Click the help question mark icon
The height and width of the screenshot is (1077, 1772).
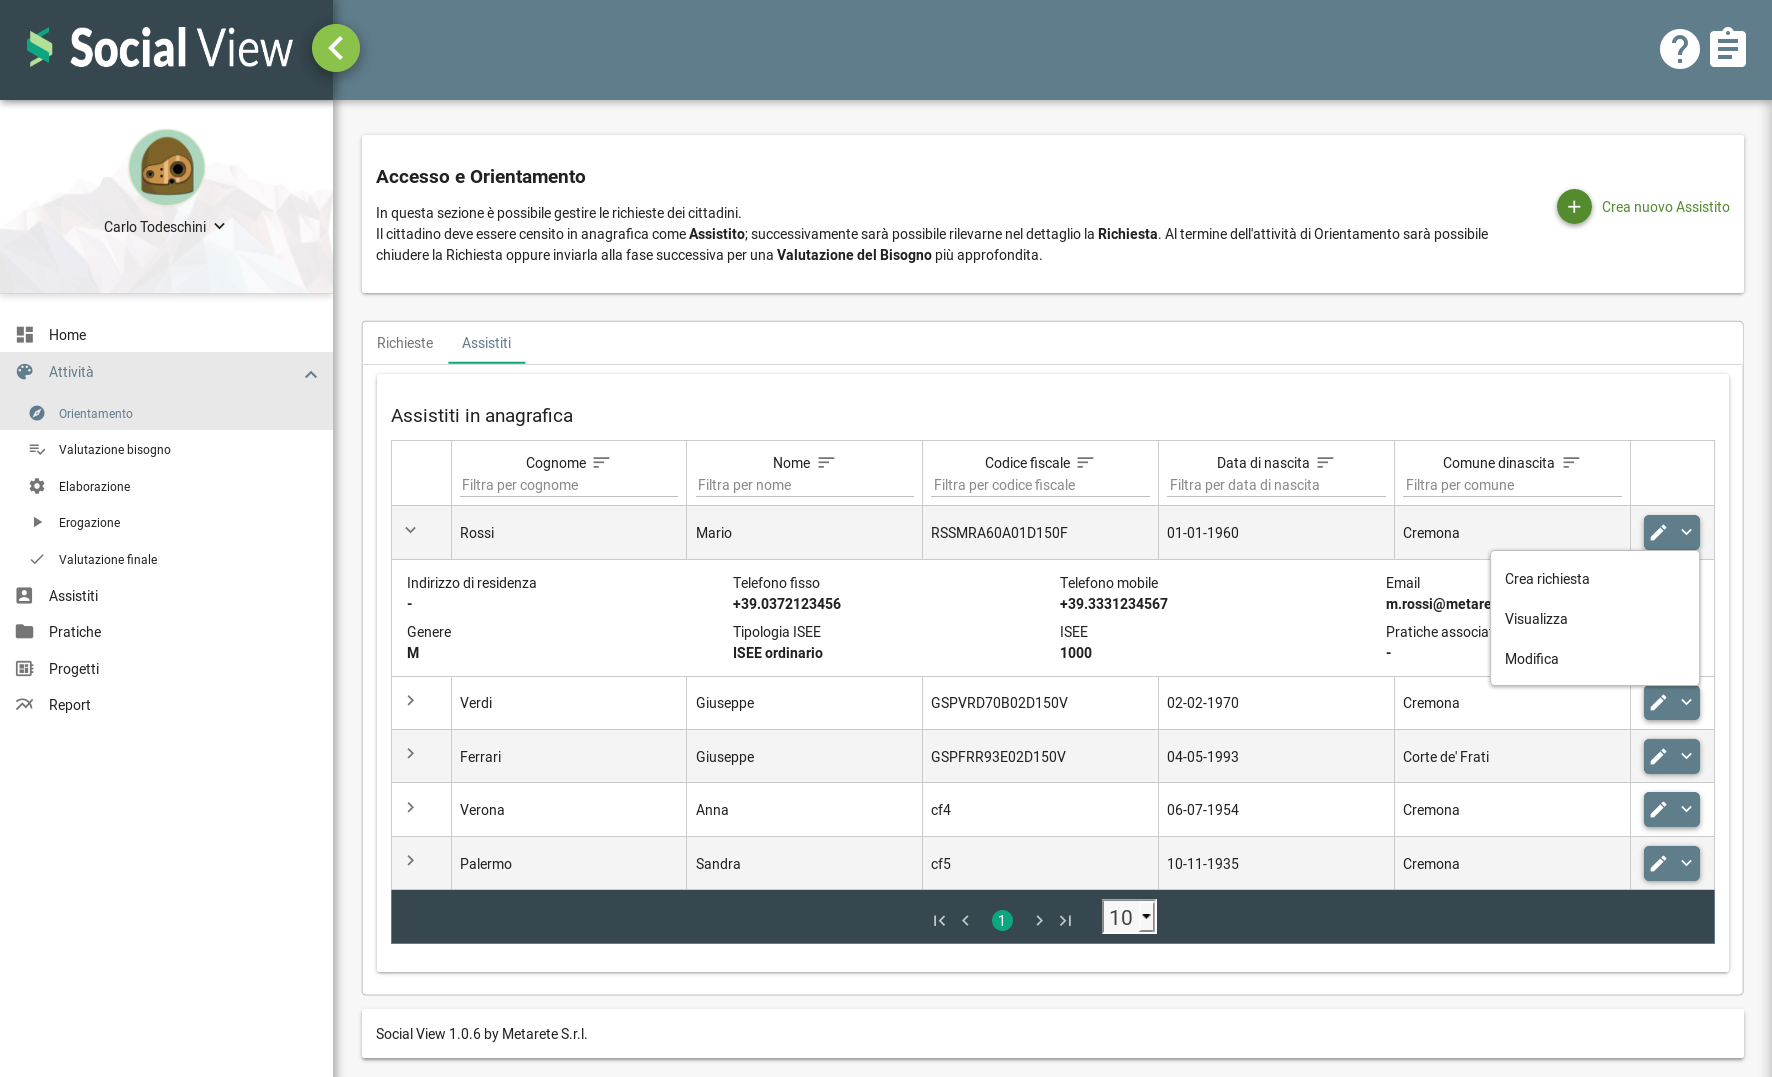(x=1679, y=48)
